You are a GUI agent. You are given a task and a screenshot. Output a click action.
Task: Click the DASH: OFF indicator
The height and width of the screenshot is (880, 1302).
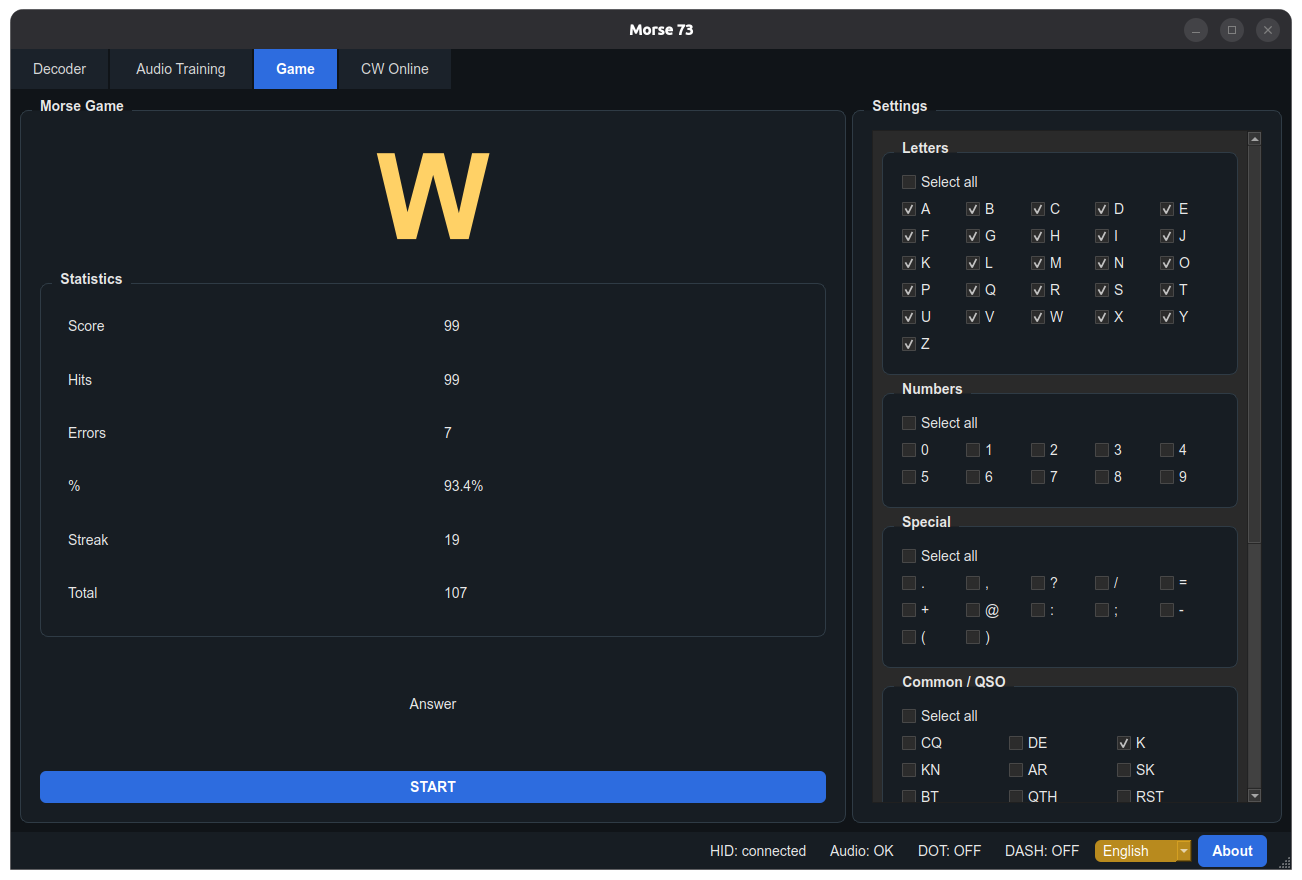[x=1042, y=851]
